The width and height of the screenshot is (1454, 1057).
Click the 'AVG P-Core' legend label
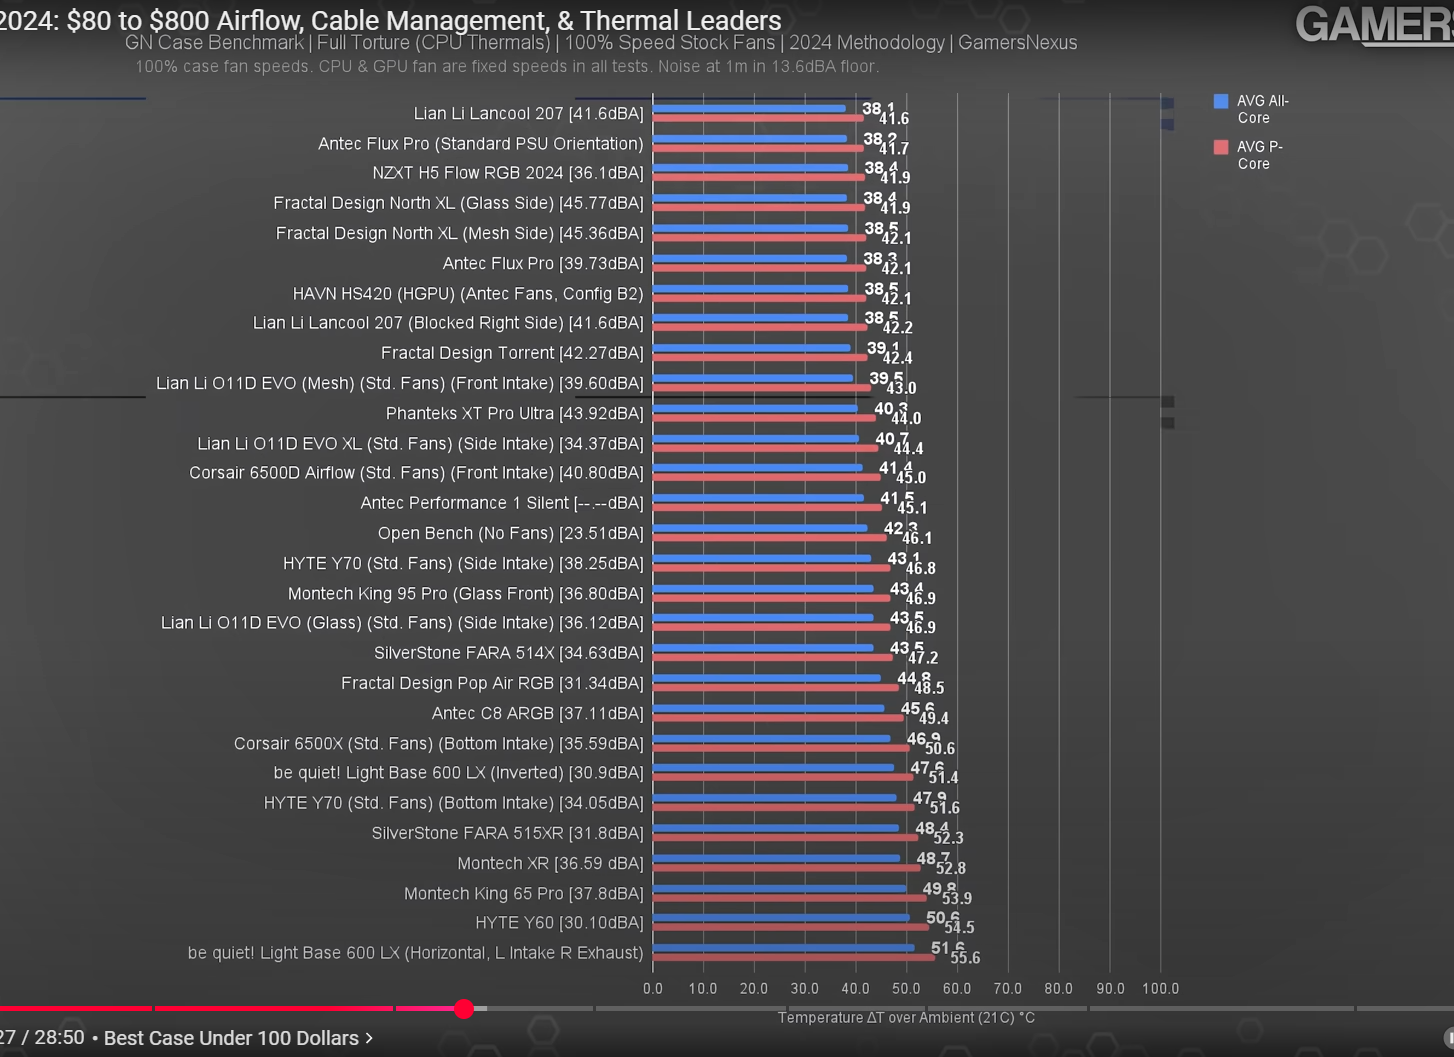[x=1259, y=155]
